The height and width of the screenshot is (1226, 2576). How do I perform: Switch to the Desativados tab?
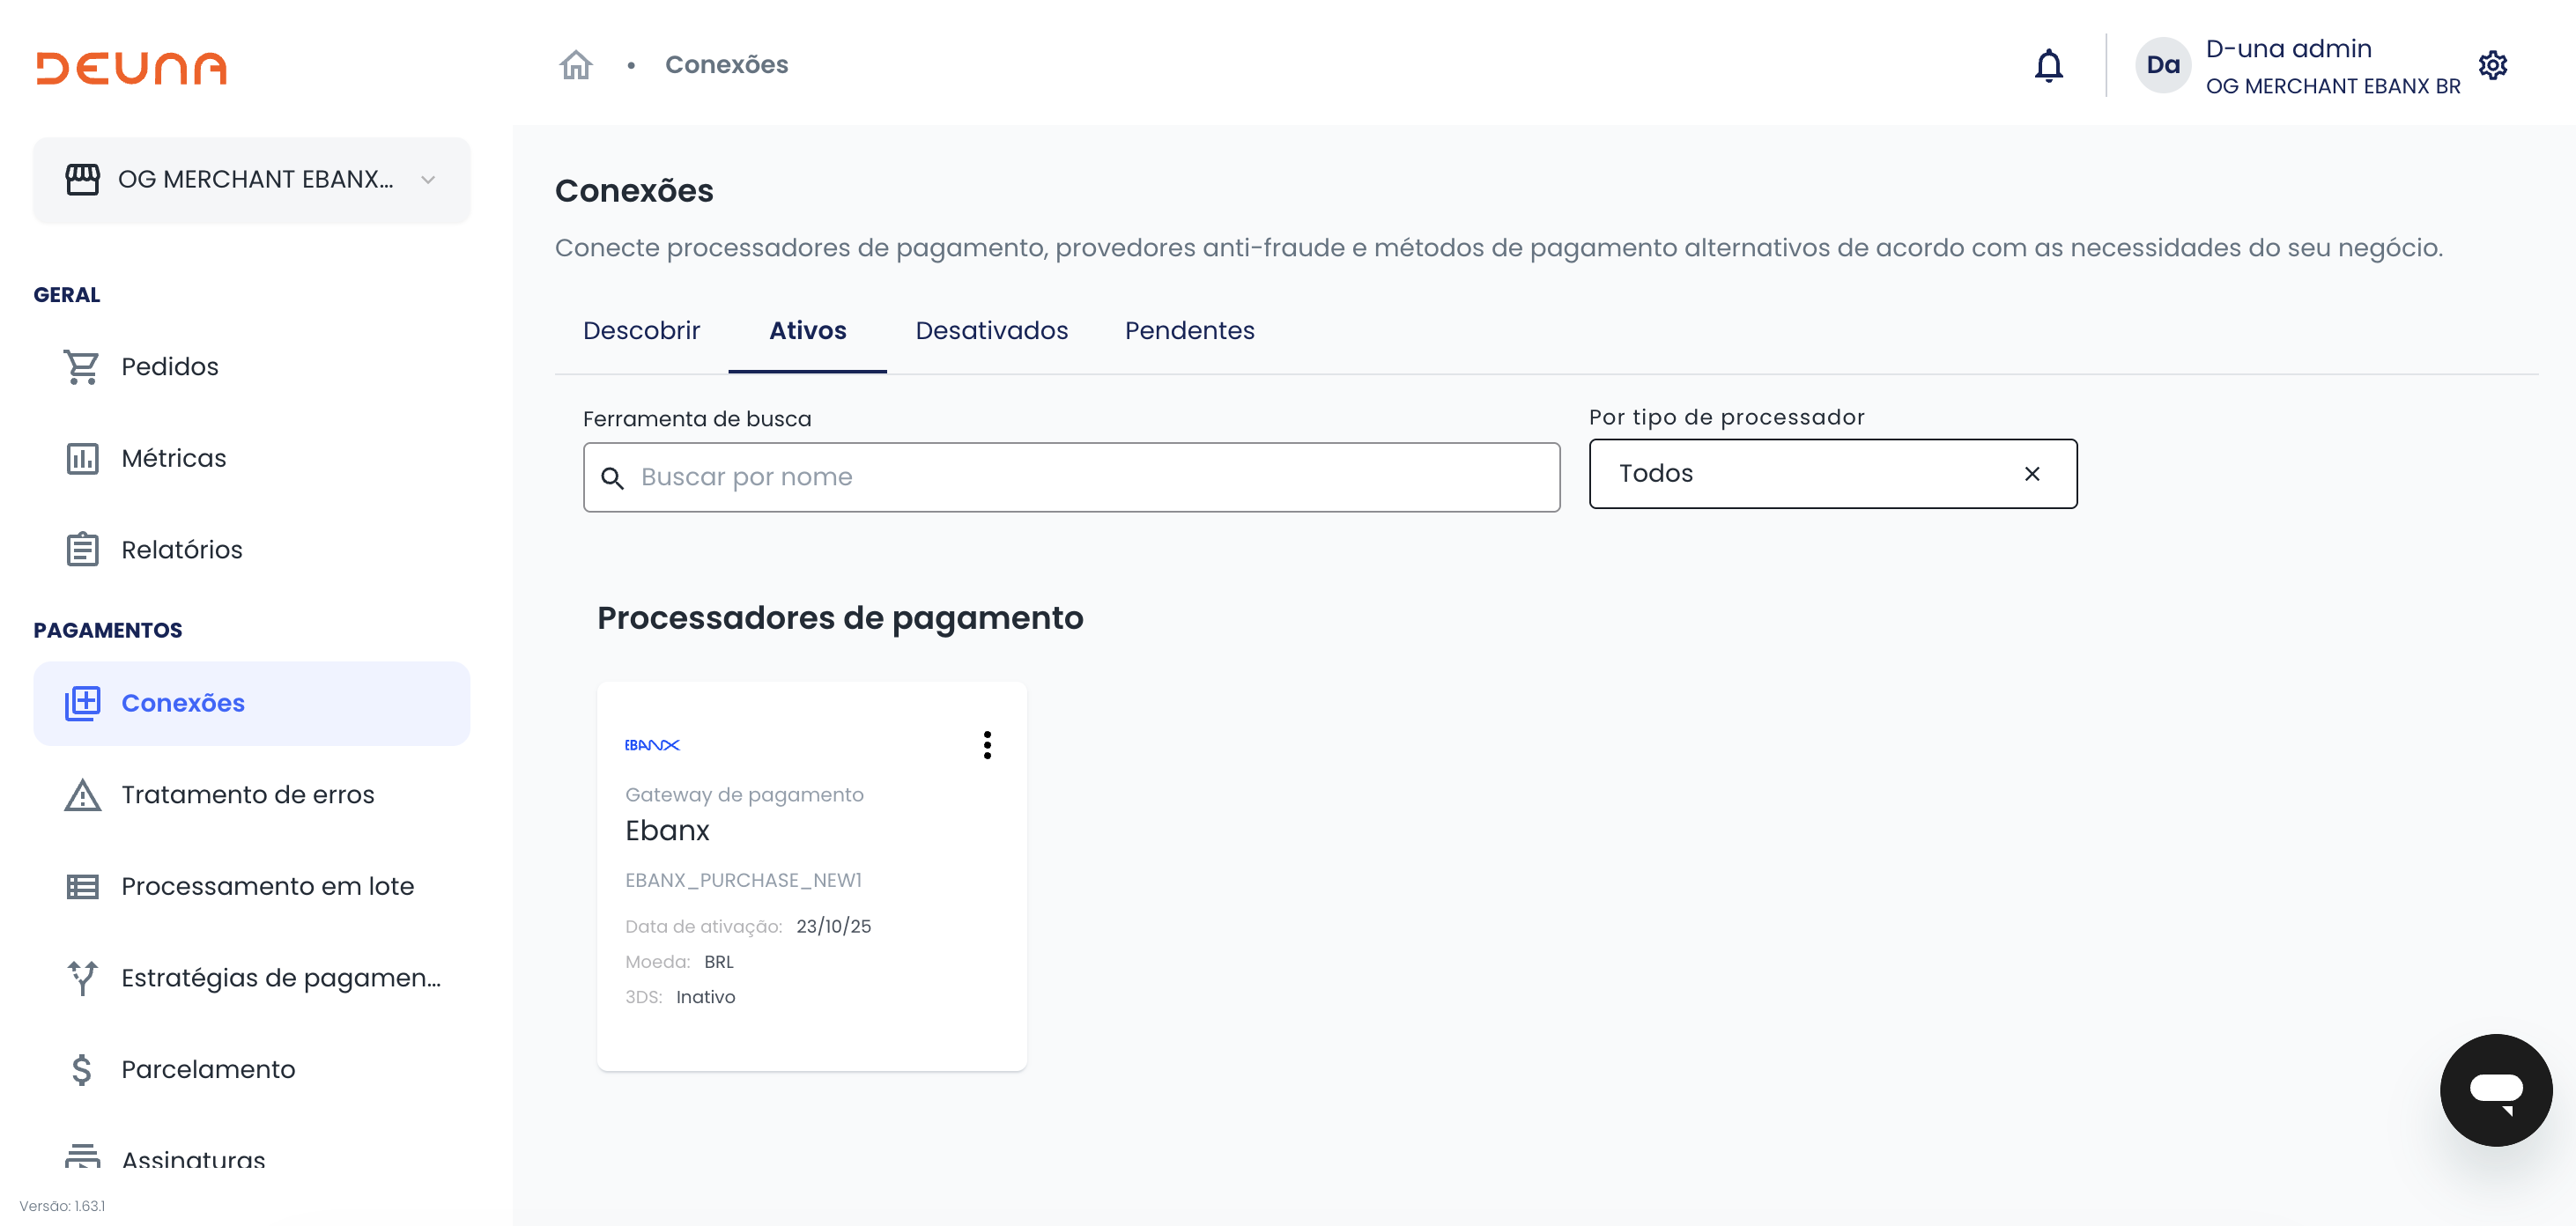(991, 331)
